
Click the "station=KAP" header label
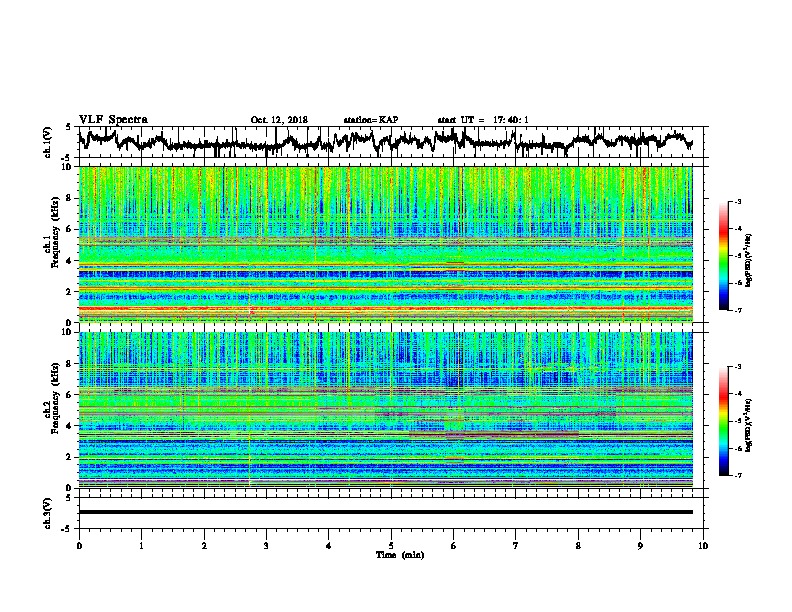point(371,120)
